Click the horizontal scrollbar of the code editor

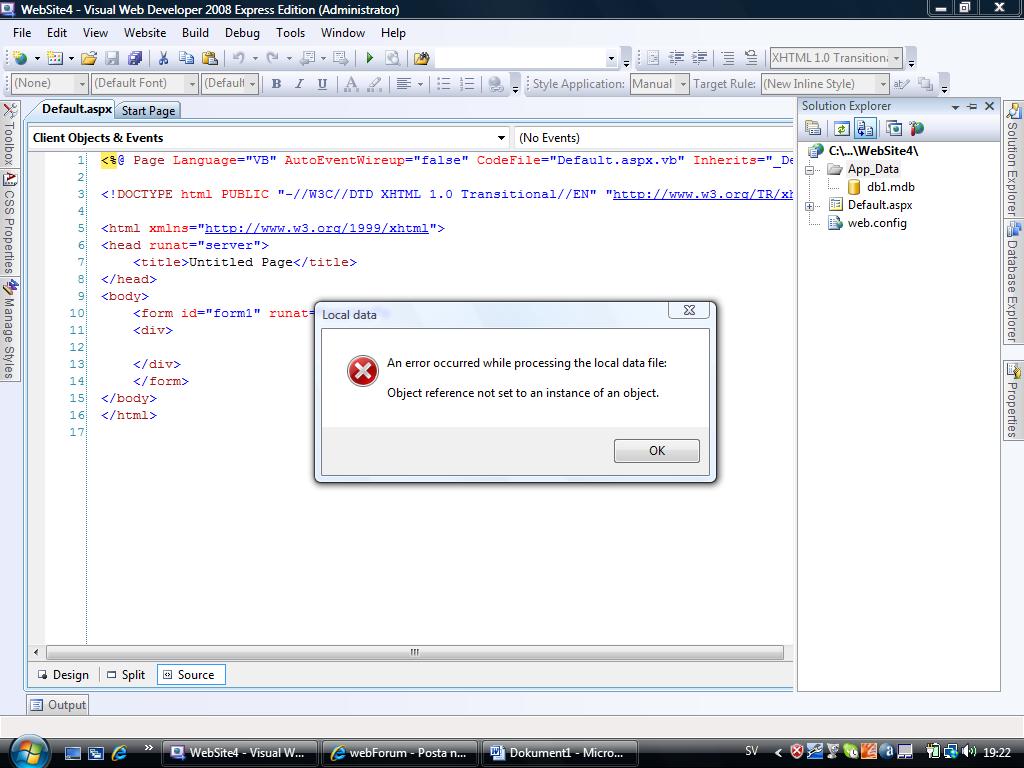[415, 652]
